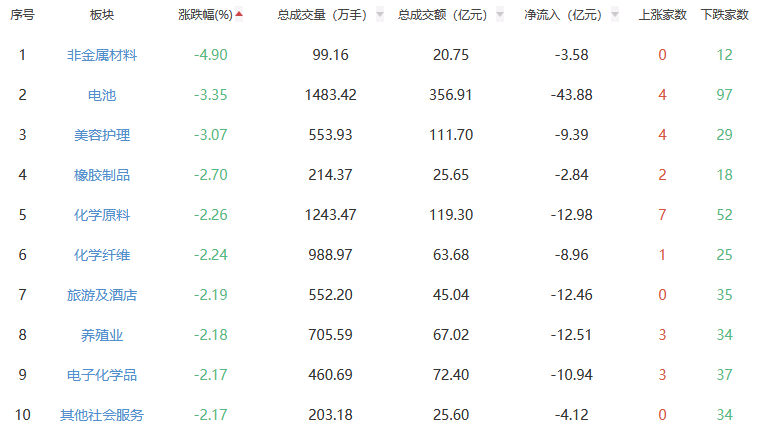The height and width of the screenshot is (433, 757).
Task: Click the 化学原料 sector name
Action: tap(101, 215)
